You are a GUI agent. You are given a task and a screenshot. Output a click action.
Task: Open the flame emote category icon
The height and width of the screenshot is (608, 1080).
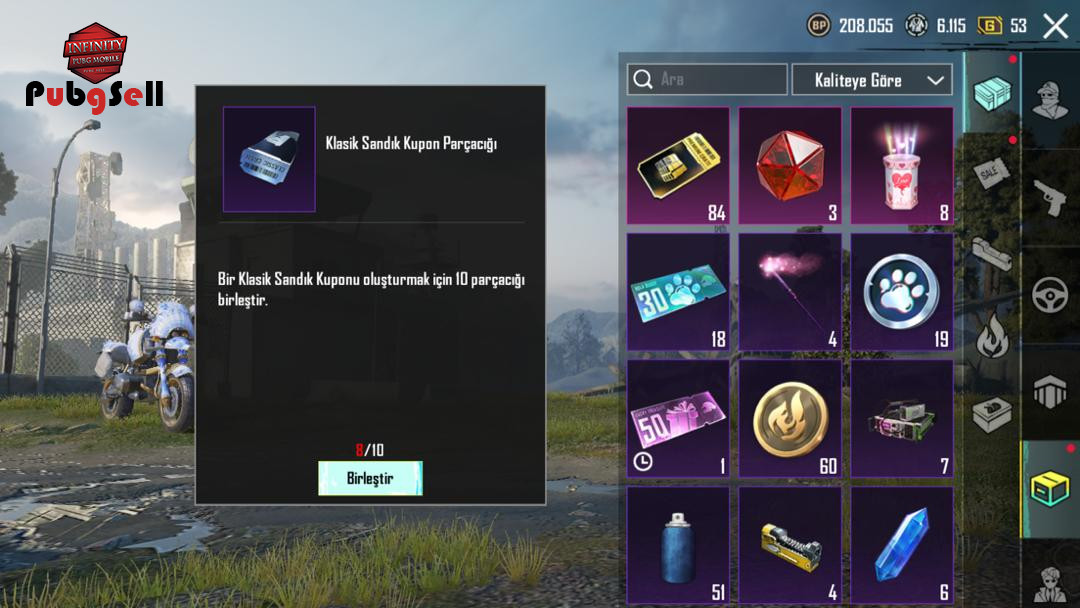point(992,335)
